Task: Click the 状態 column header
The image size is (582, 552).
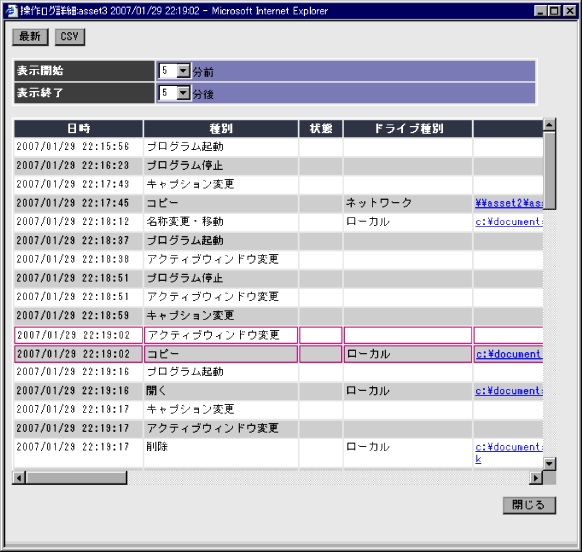Action: coord(321,128)
